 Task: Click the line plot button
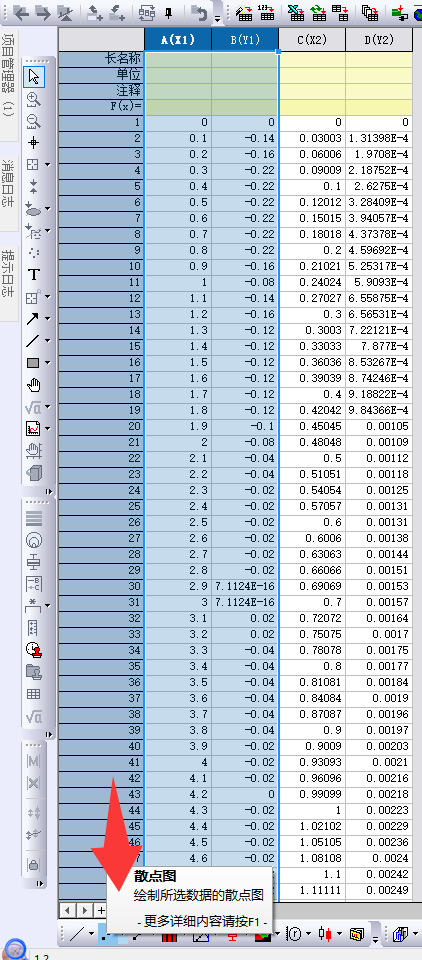point(77,934)
